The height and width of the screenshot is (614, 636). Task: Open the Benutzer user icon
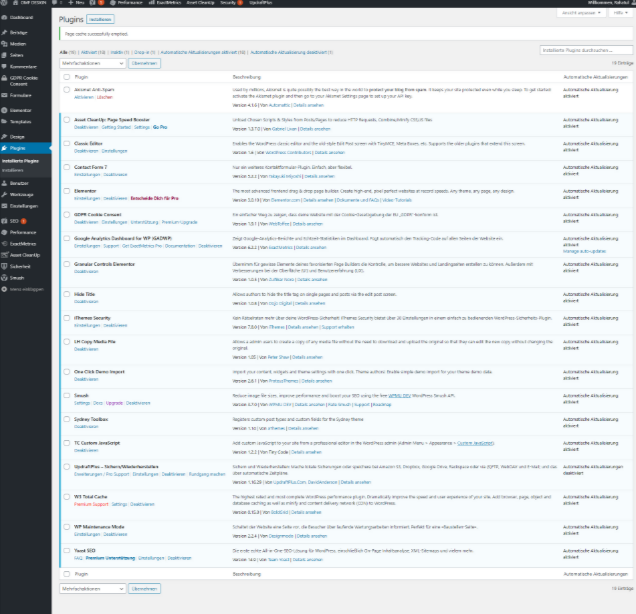click(x=4, y=183)
